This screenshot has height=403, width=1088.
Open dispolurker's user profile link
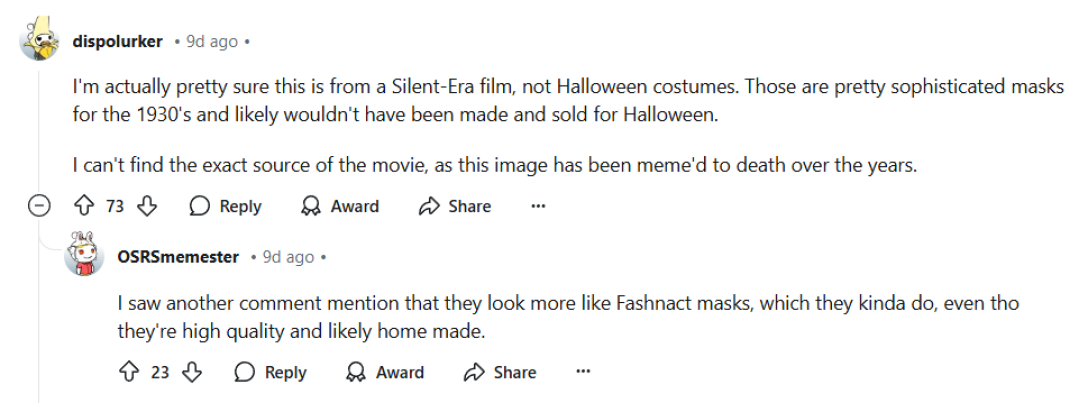(x=118, y=41)
